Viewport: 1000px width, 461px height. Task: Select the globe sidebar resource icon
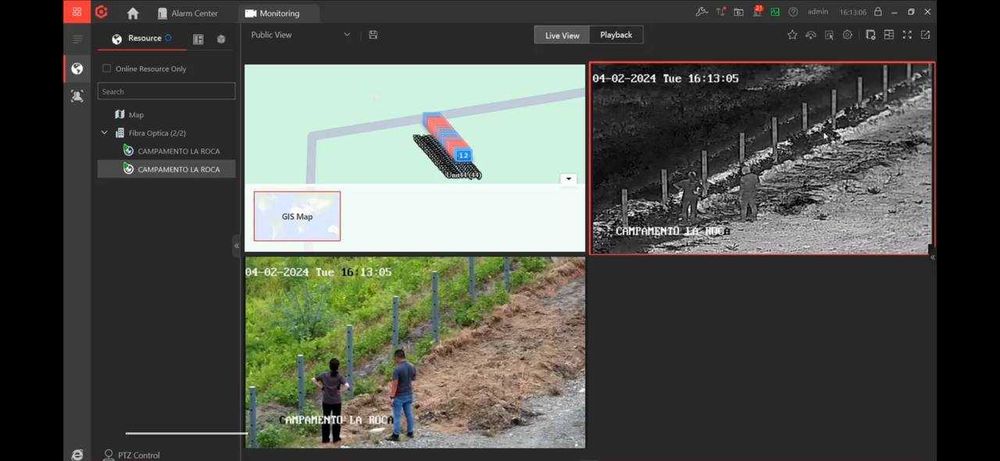[x=77, y=69]
